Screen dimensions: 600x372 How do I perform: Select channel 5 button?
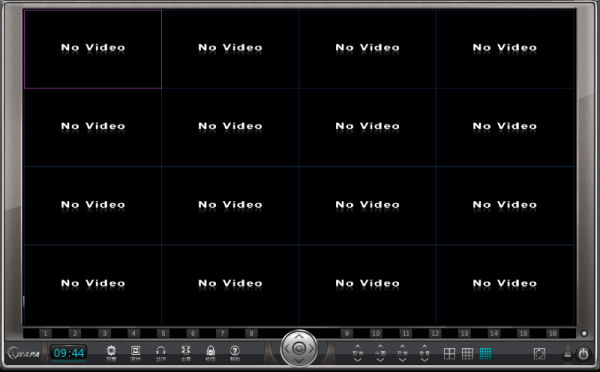(163, 333)
